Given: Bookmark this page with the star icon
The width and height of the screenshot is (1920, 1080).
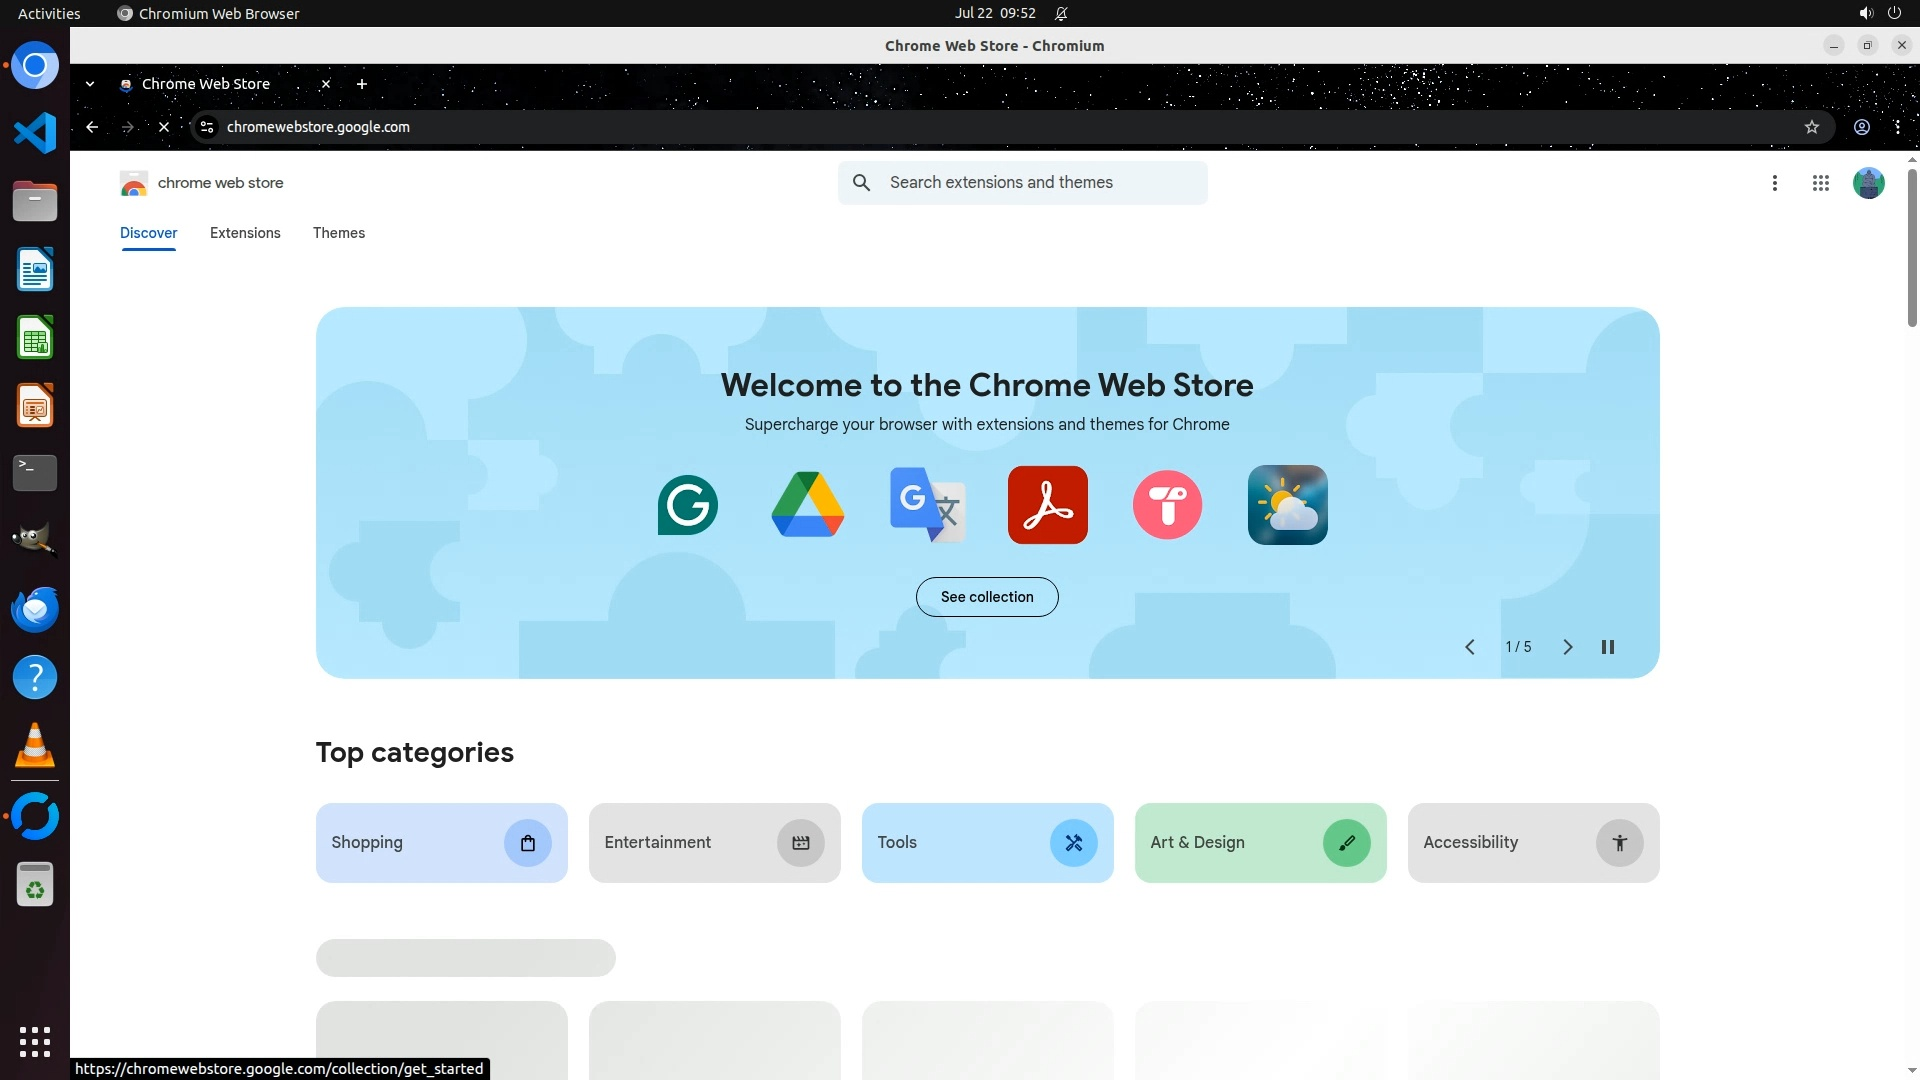Looking at the screenshot, I should (1811, 127).
